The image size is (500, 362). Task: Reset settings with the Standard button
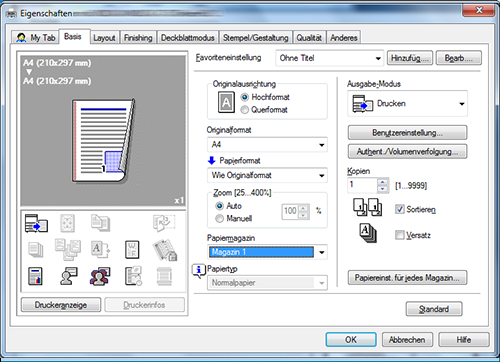point(434,309)
